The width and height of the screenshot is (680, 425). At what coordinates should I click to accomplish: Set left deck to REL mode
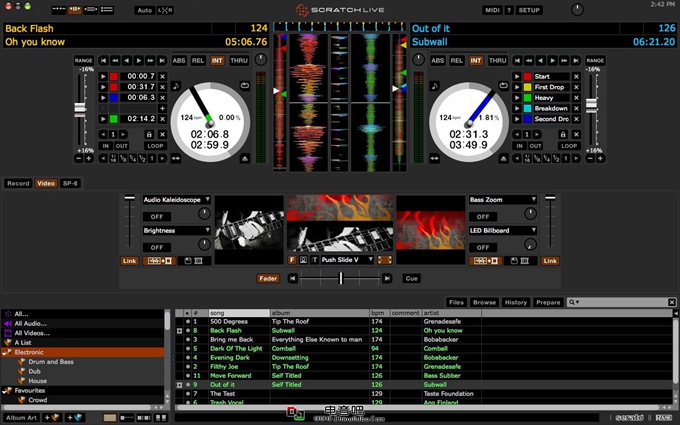[198, 61]
